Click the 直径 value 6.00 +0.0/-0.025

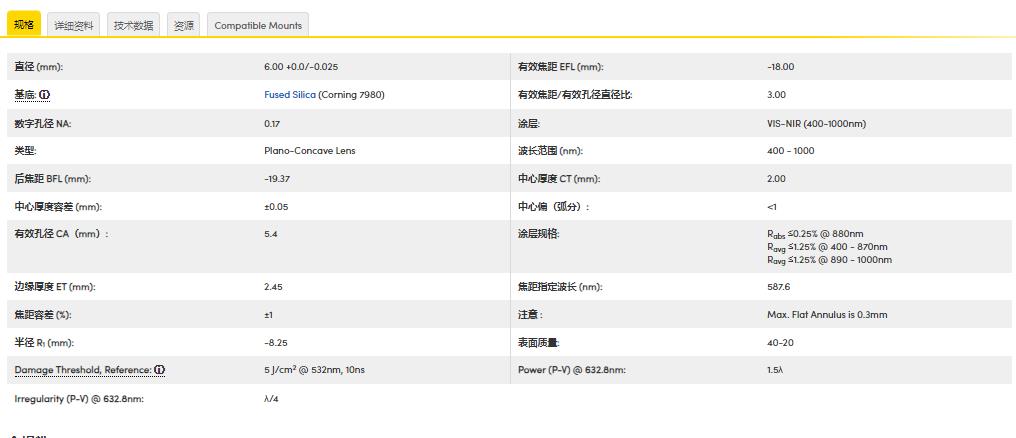(301, 67)
